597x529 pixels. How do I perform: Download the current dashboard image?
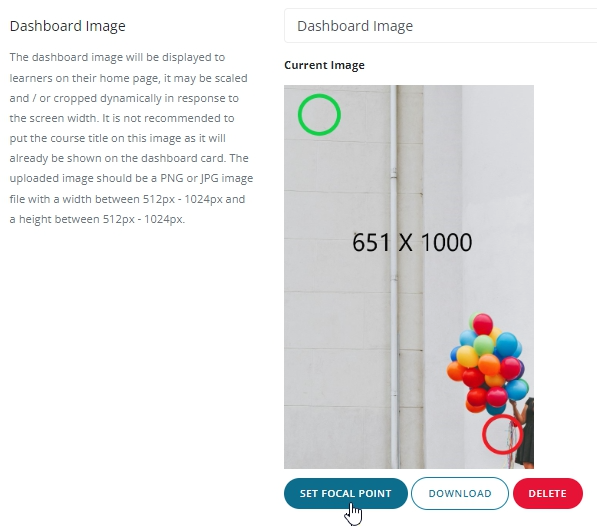point(460,493)
